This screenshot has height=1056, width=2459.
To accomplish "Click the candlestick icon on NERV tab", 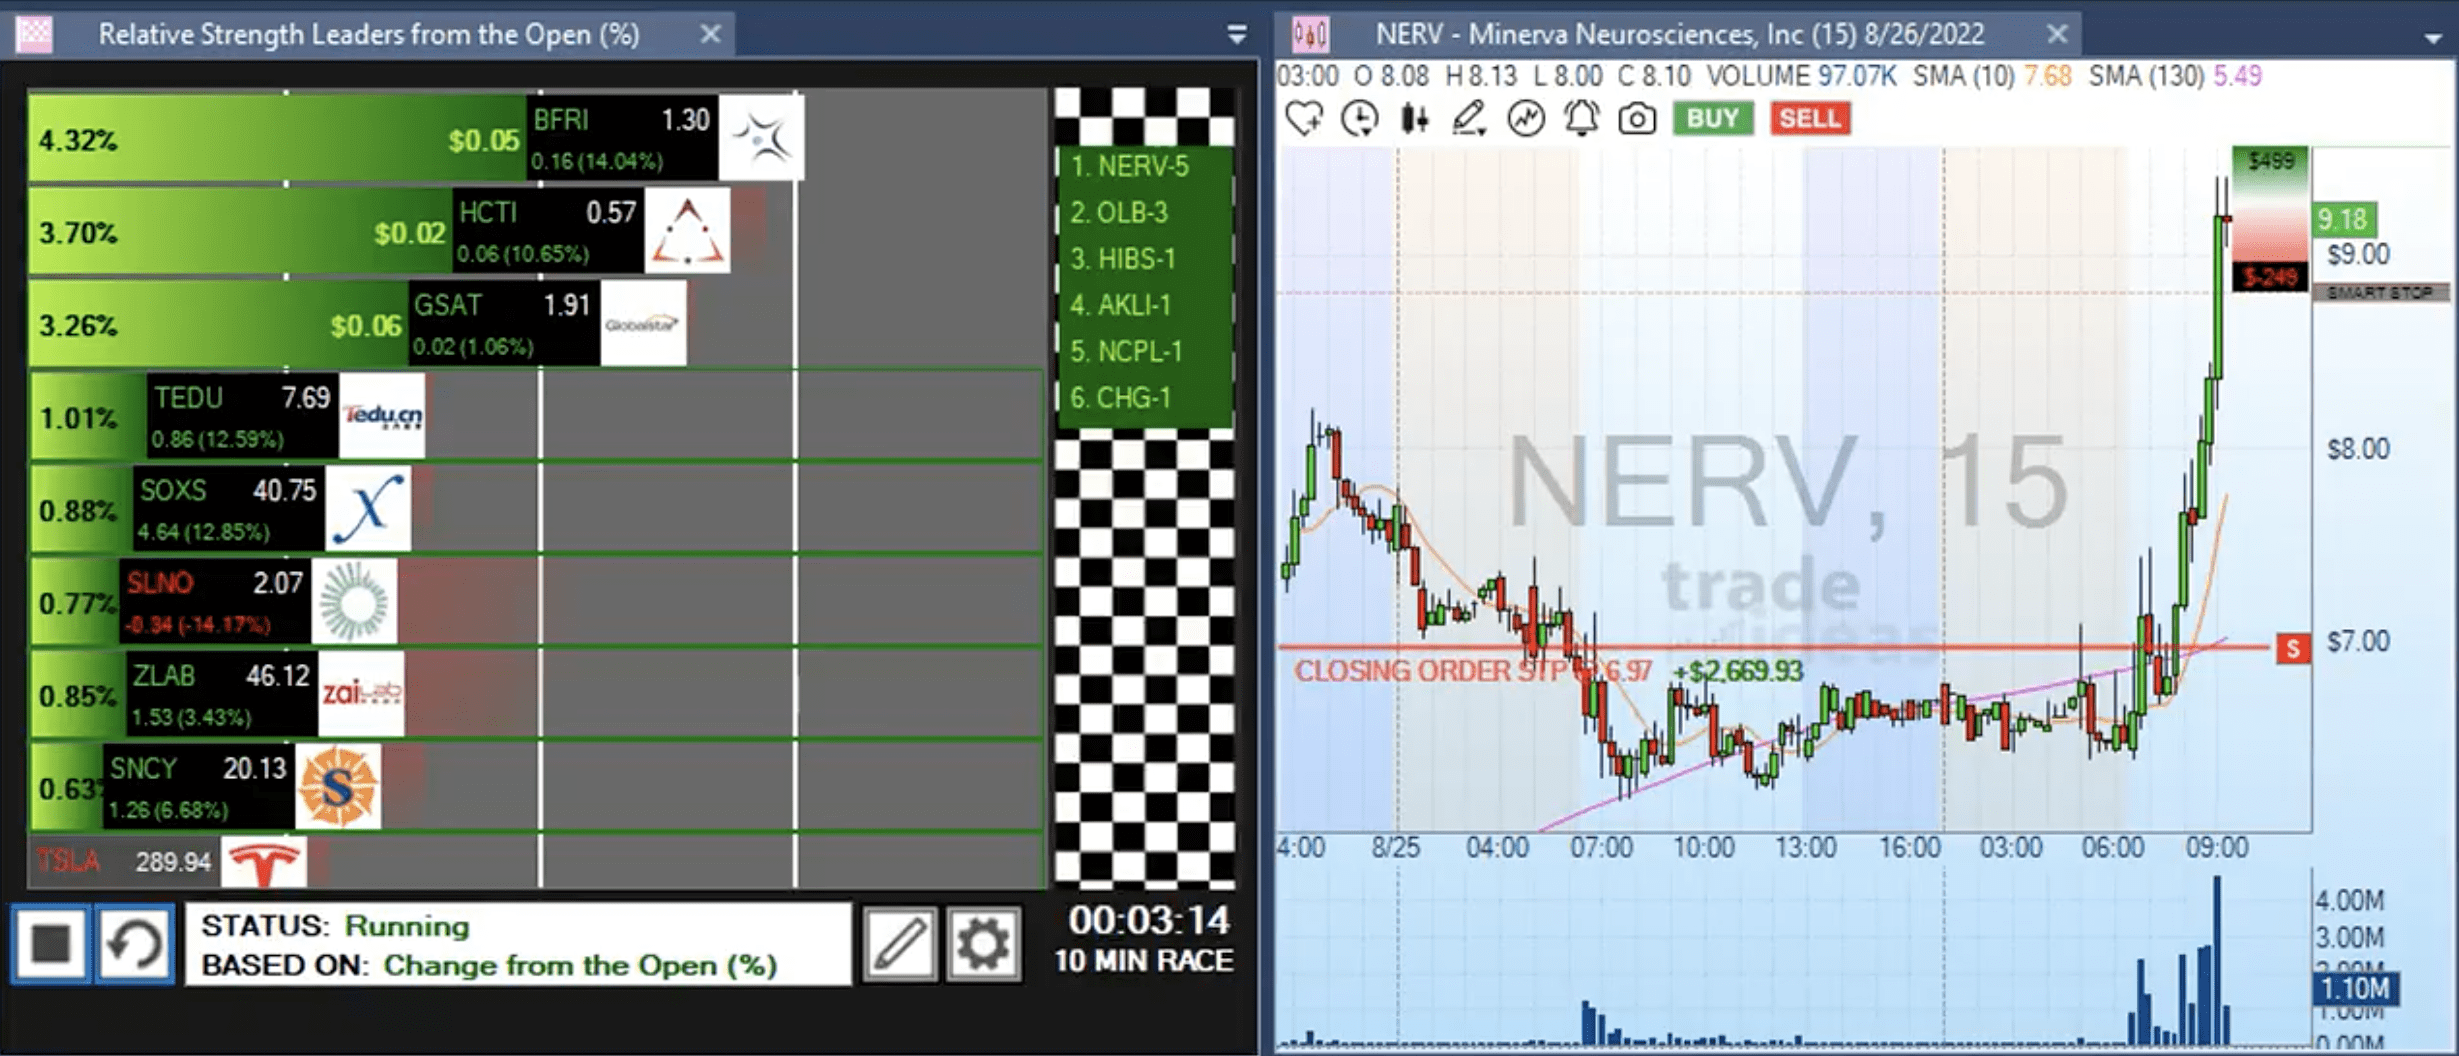I will [x=1310, y=35].
